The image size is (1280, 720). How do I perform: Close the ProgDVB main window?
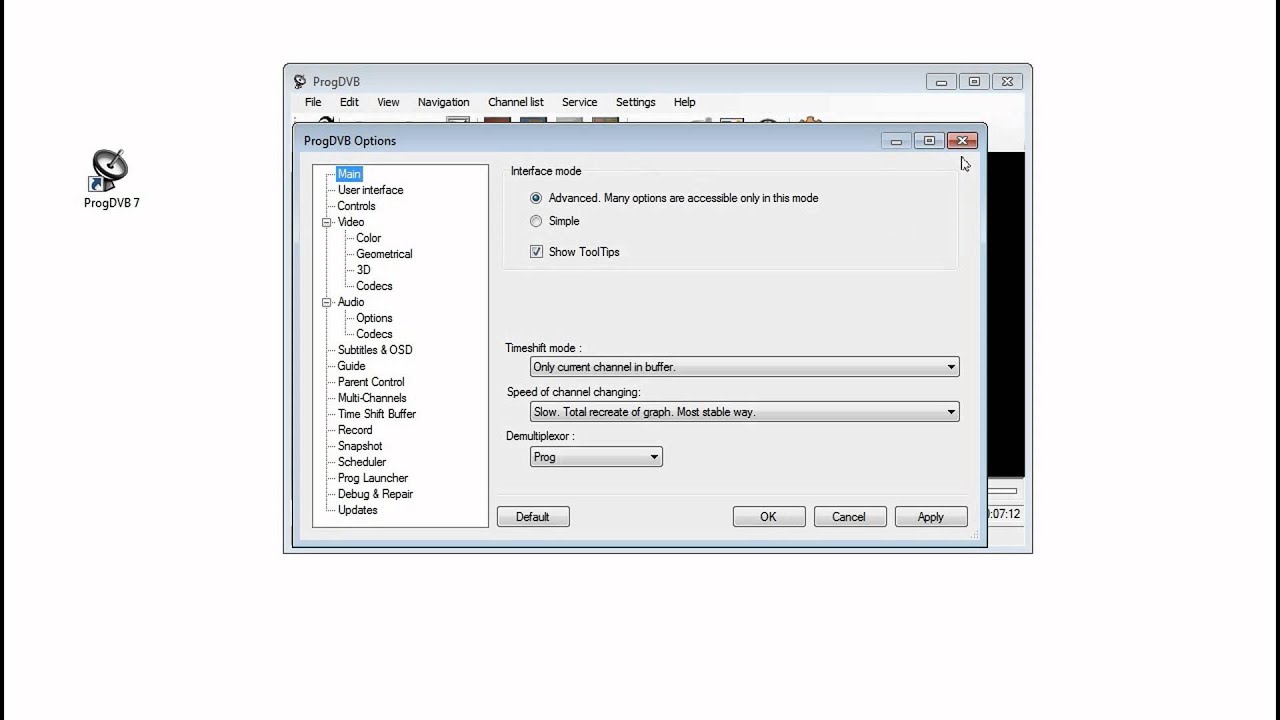pos(1007,82)
